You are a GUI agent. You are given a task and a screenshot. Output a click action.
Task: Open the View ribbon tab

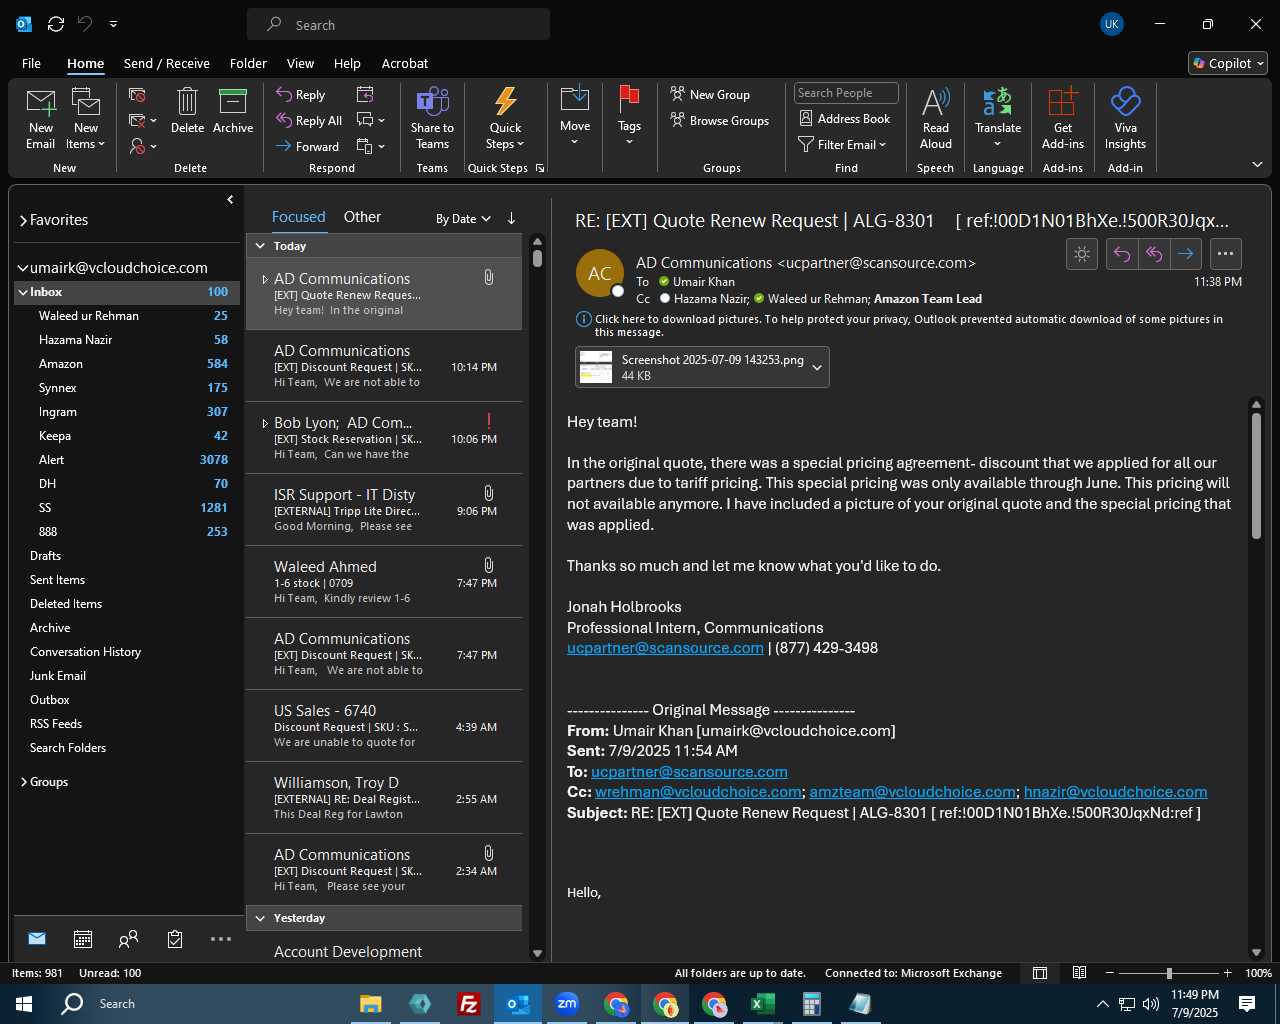coord(300,63)
